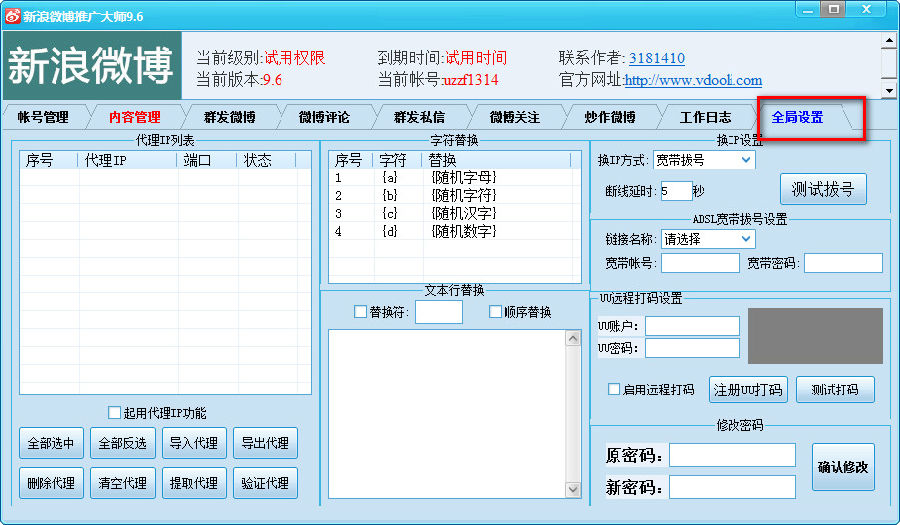View the 工作日志 tab
The height and width of the screenshot is (525, 900).
coord(705,117)
